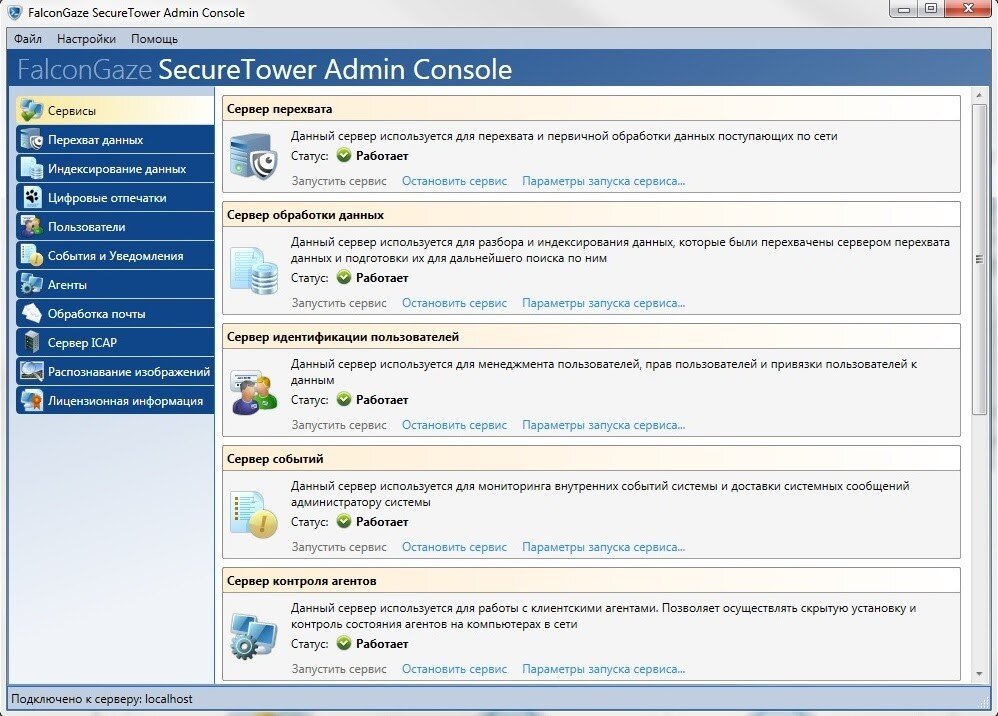Click Запустить сервис for Сервер событий

339,547
